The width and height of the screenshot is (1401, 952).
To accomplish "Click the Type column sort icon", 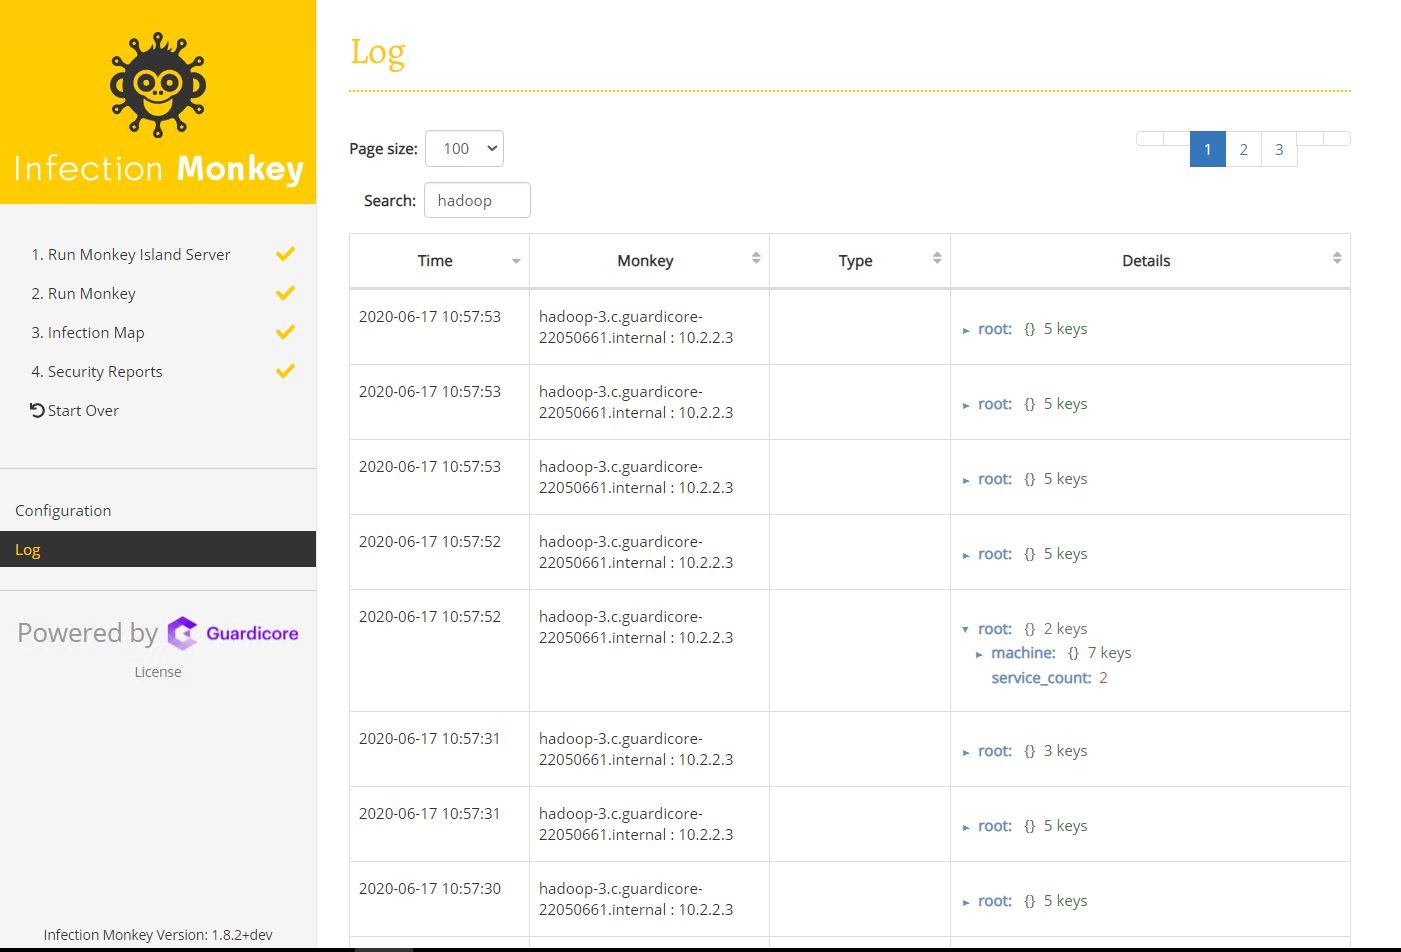I will coord(937,260).
